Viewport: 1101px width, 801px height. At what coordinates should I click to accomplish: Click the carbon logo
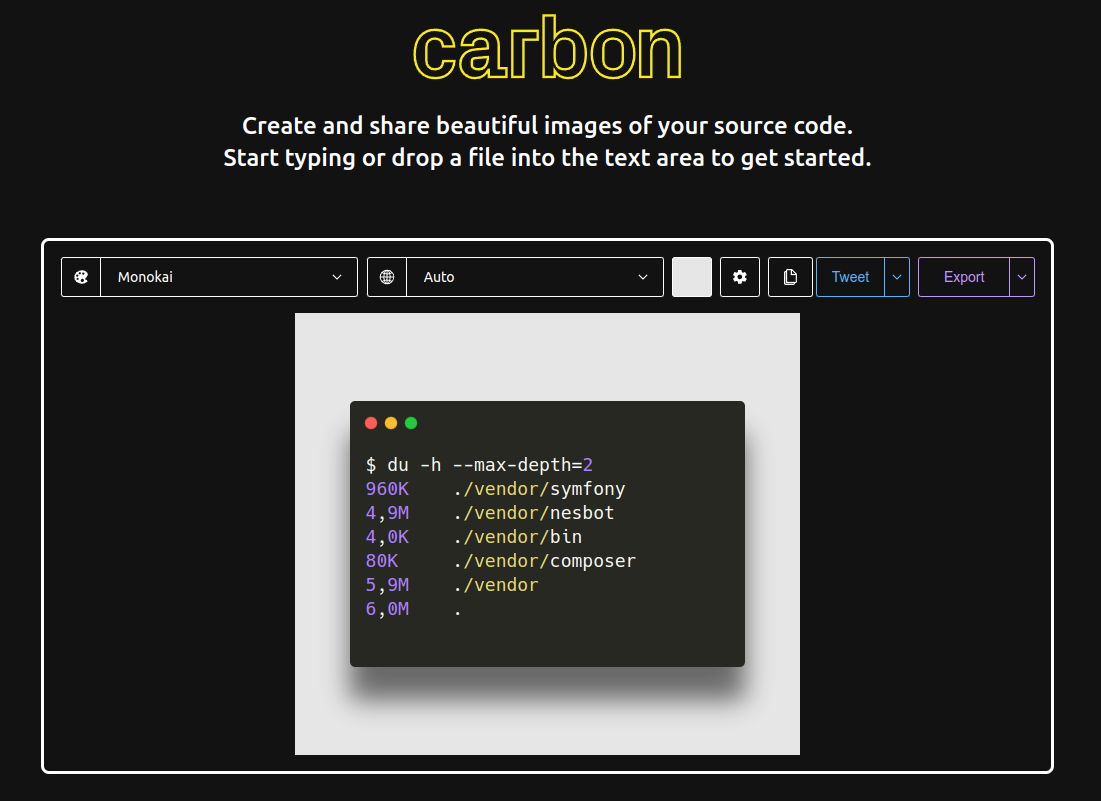point(548,48)
